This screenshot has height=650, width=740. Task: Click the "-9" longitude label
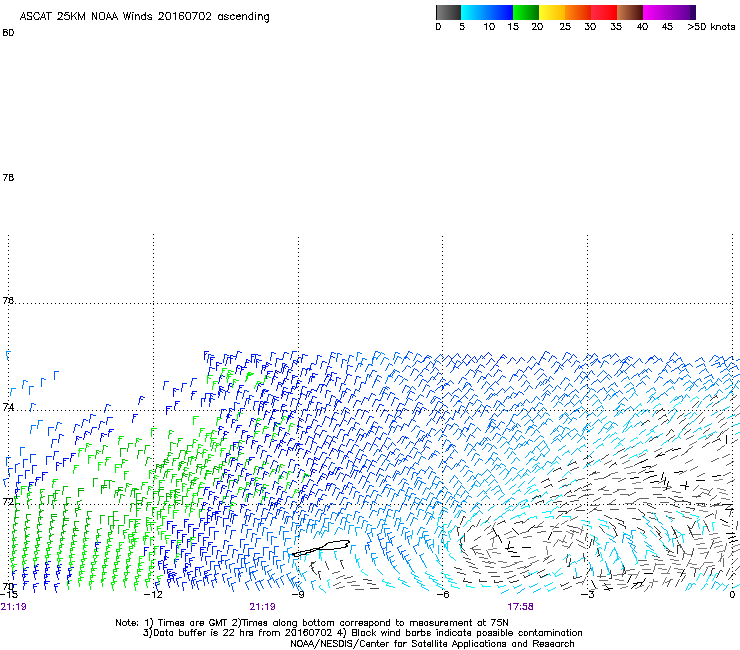click(298, 595)
